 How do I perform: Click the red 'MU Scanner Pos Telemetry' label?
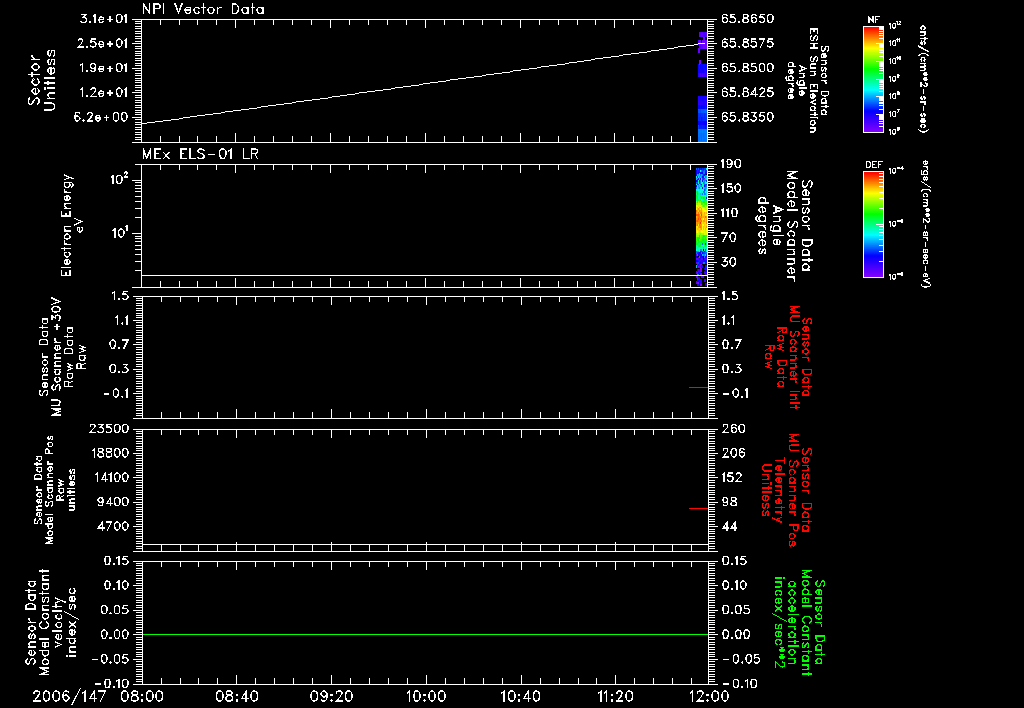[x=787, y=490]
